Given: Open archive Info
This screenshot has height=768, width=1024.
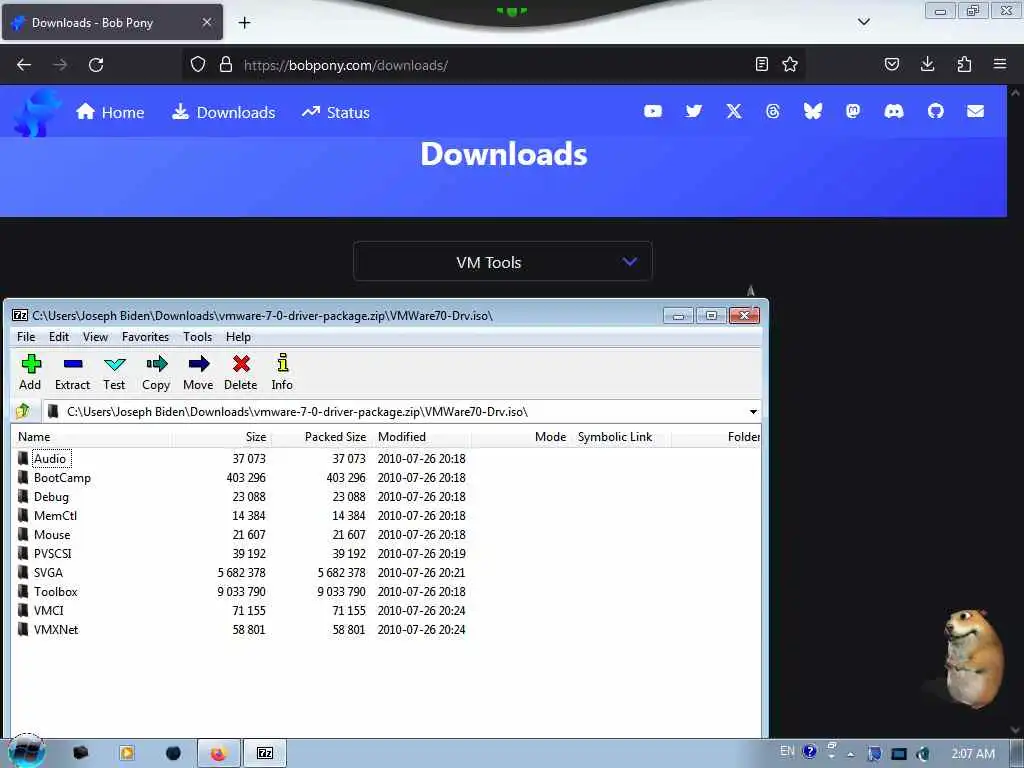Looking at the screenshot, I should tap(282, 372).
